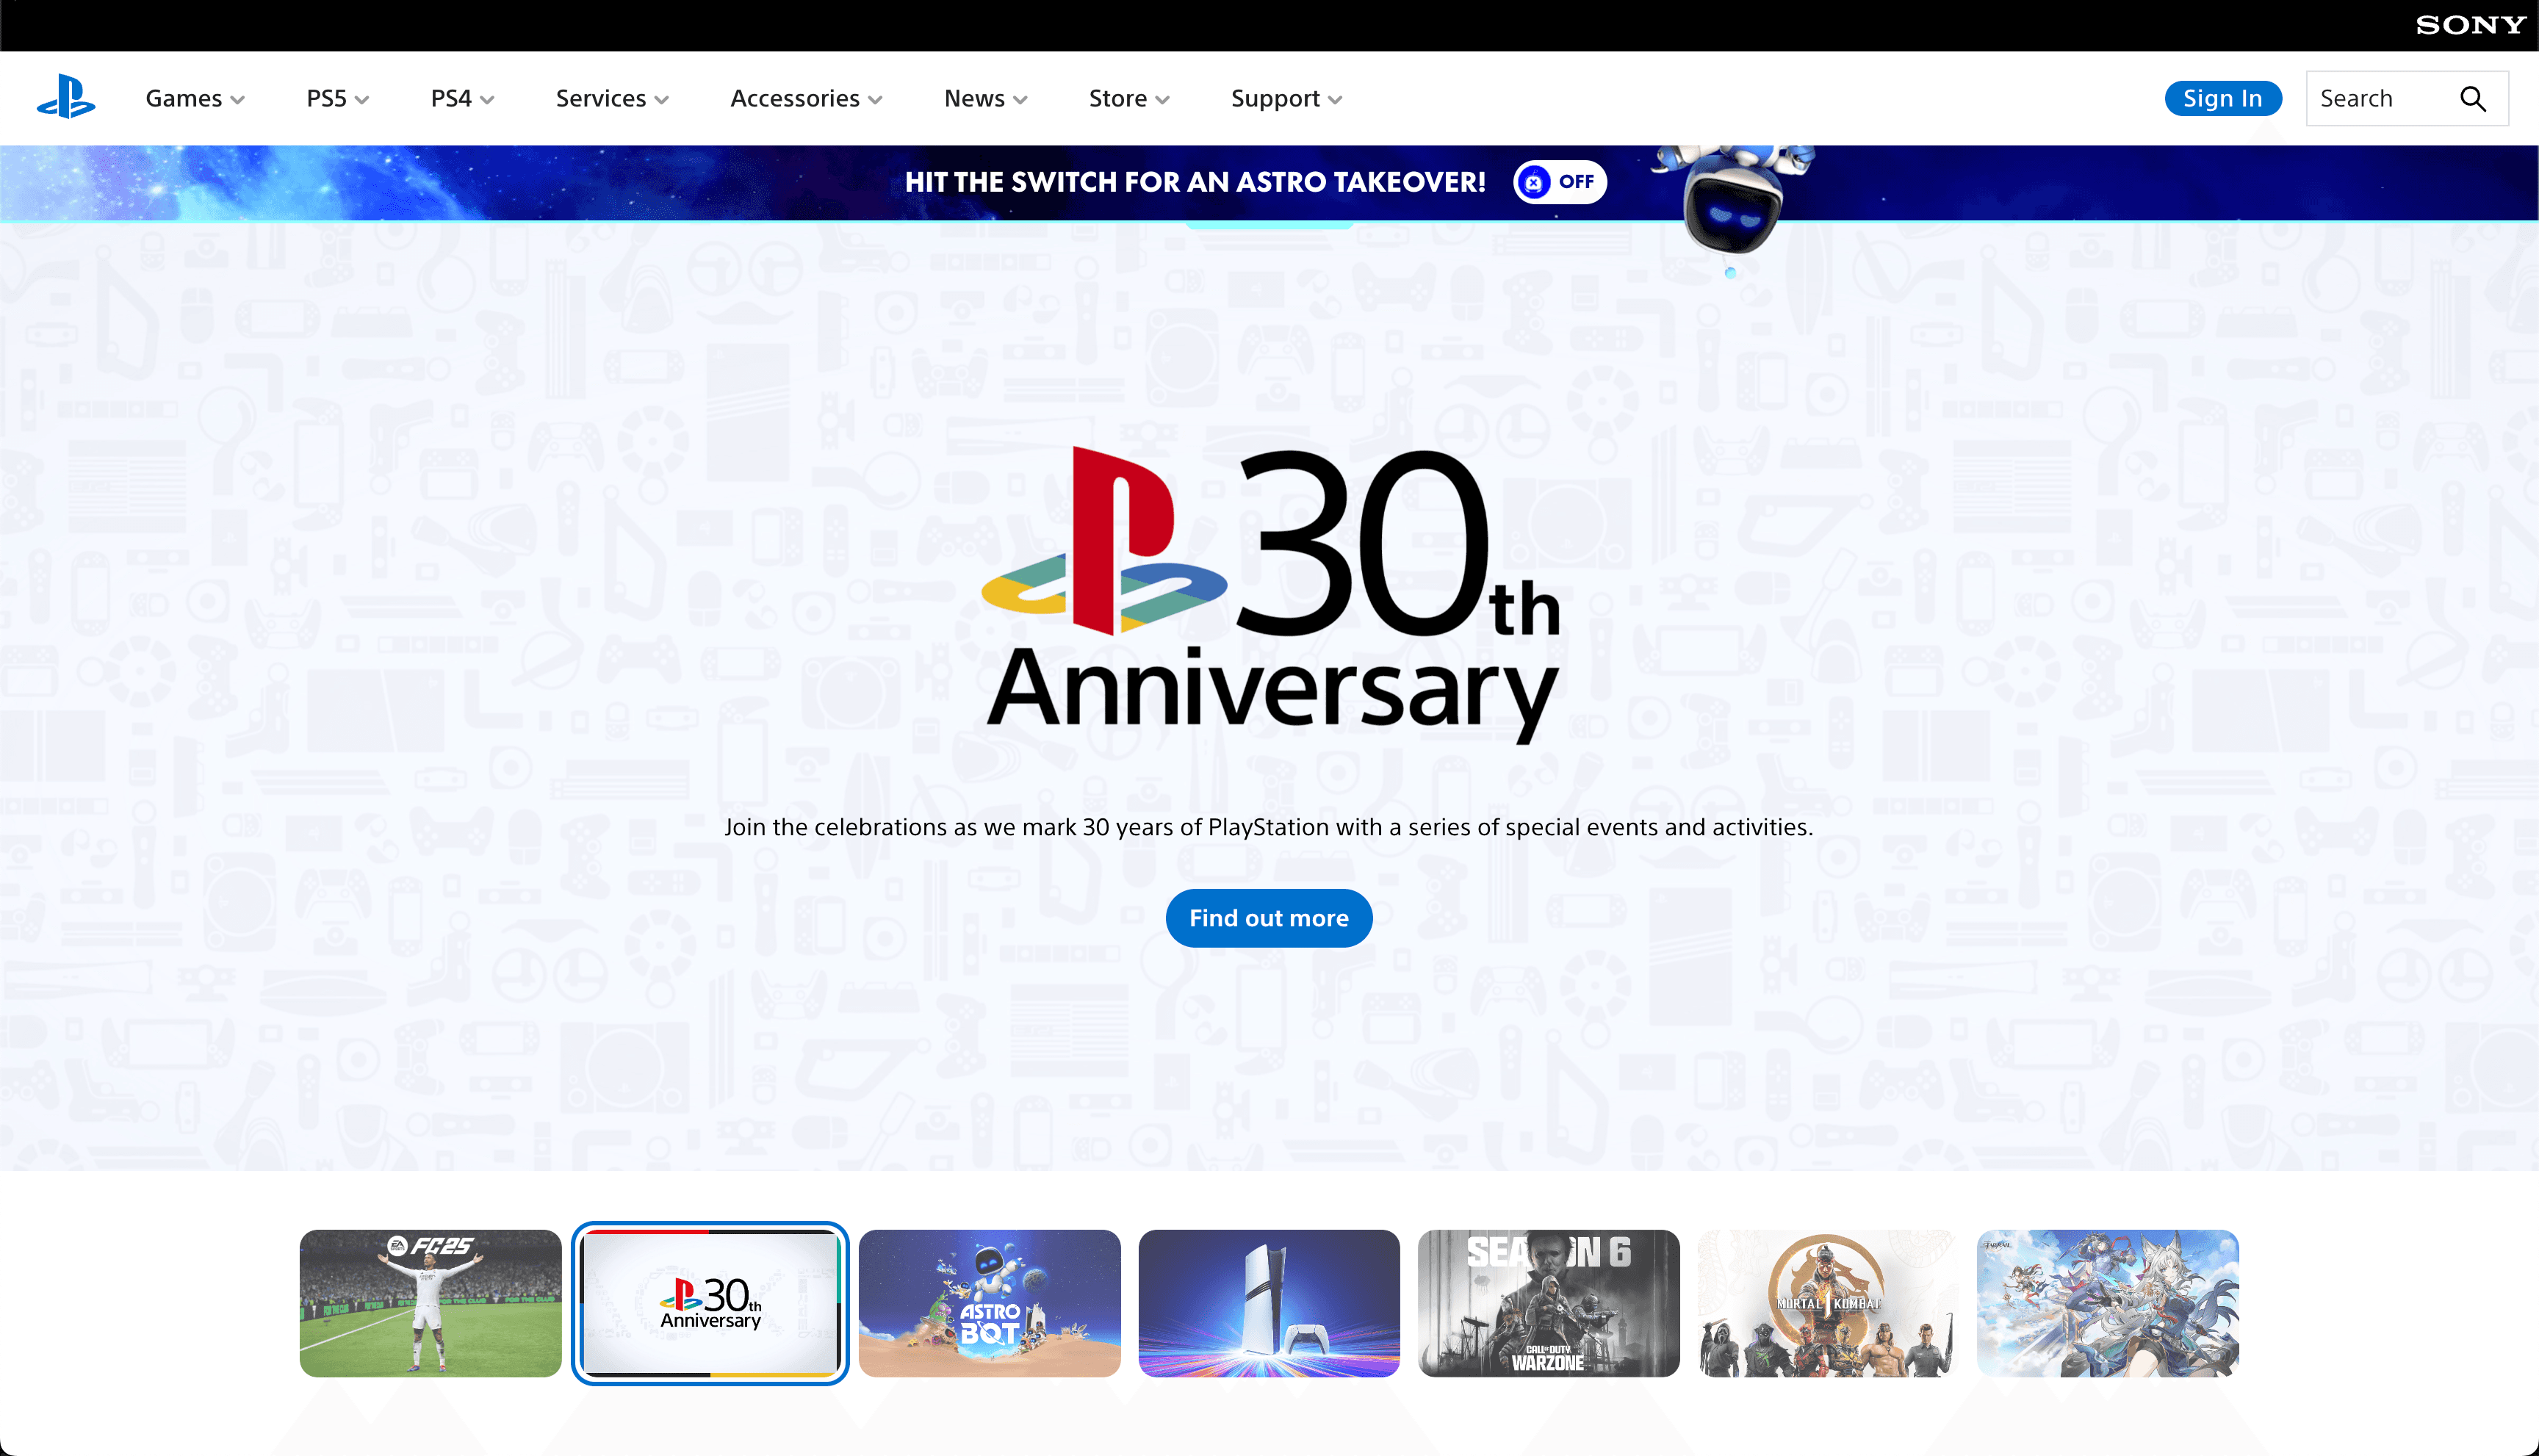This screenshot has width=2539, height=1456.
Task: Select the Call of Duty Warzone thumbnail
Action: click(1548, 1303)
